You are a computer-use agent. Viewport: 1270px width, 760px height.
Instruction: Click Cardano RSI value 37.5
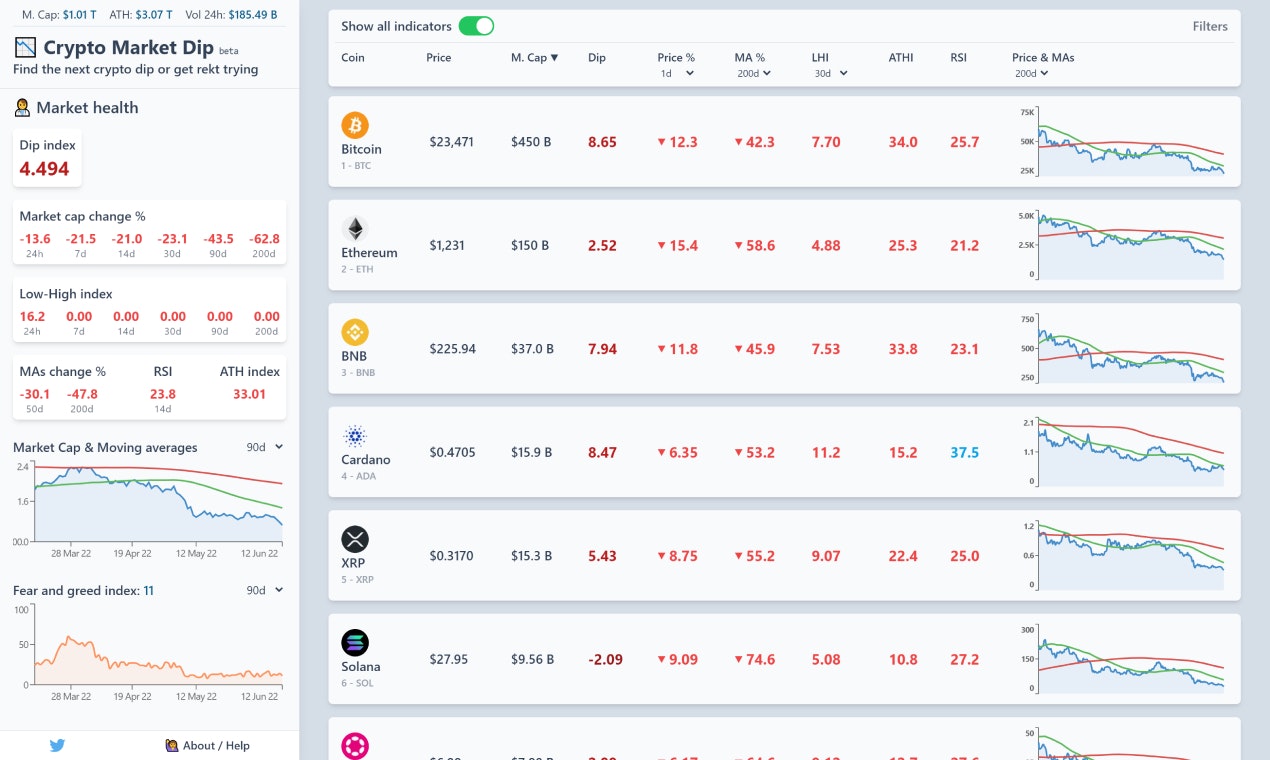click(x=964, y=452)
